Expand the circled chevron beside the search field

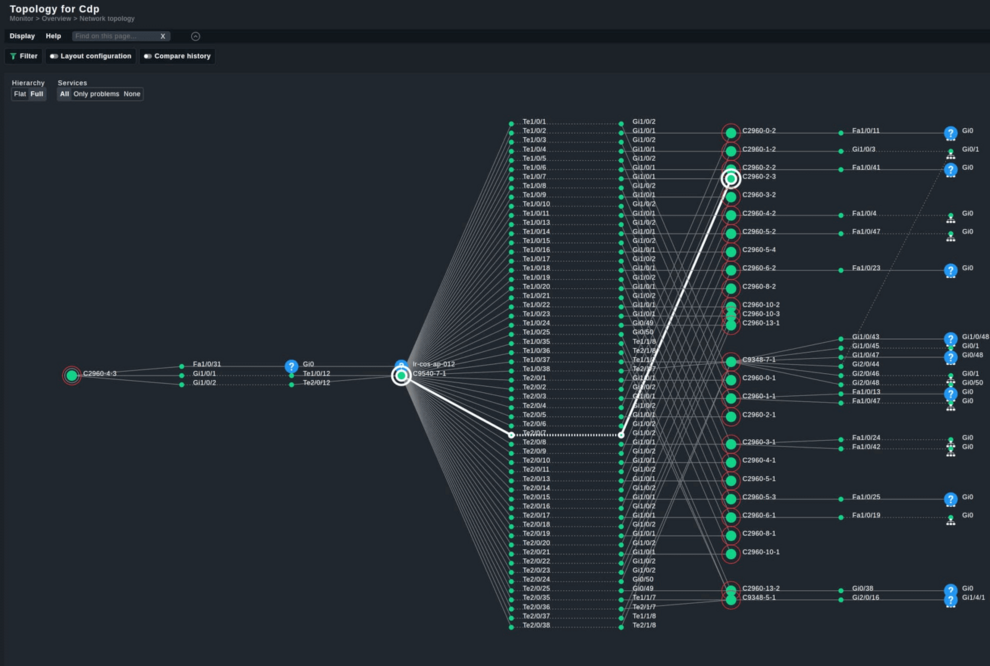click(195, 36)
